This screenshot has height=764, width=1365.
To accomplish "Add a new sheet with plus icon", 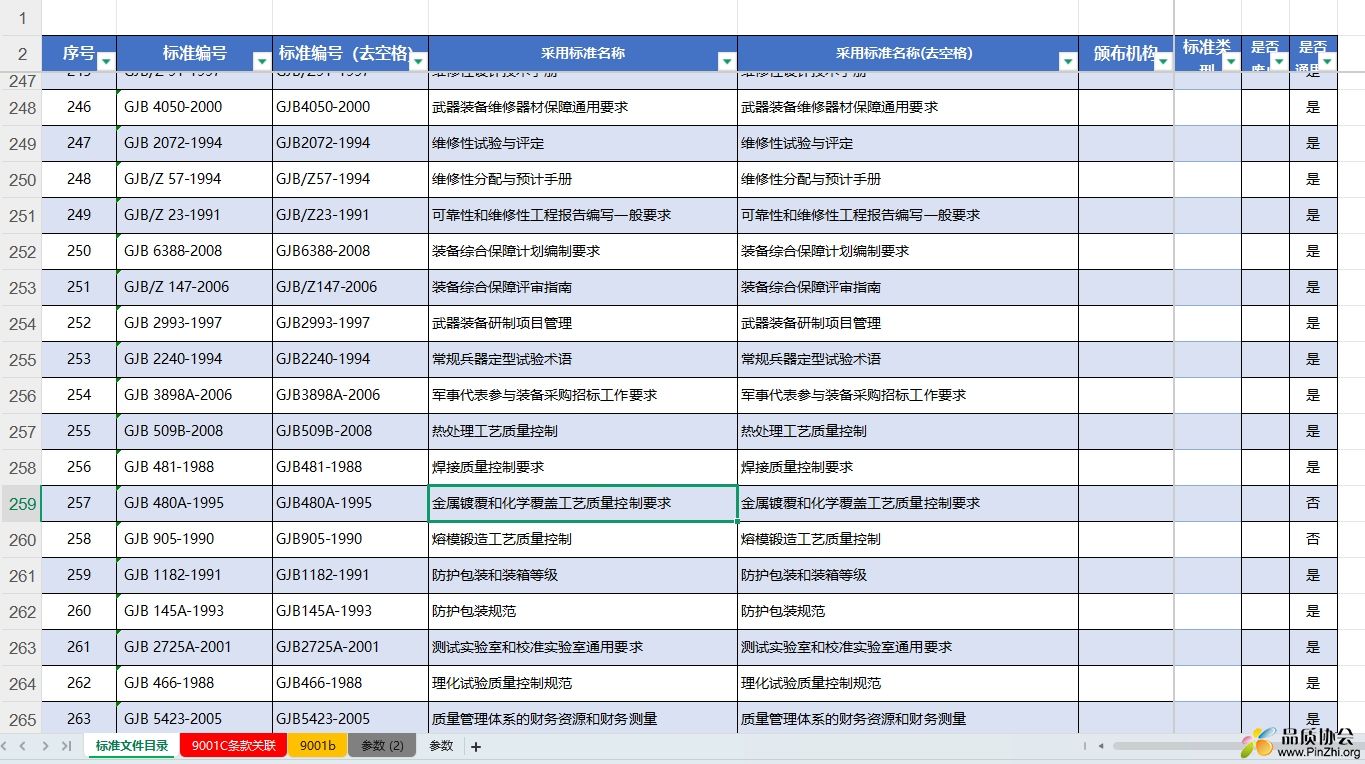I will click(476, 746).
